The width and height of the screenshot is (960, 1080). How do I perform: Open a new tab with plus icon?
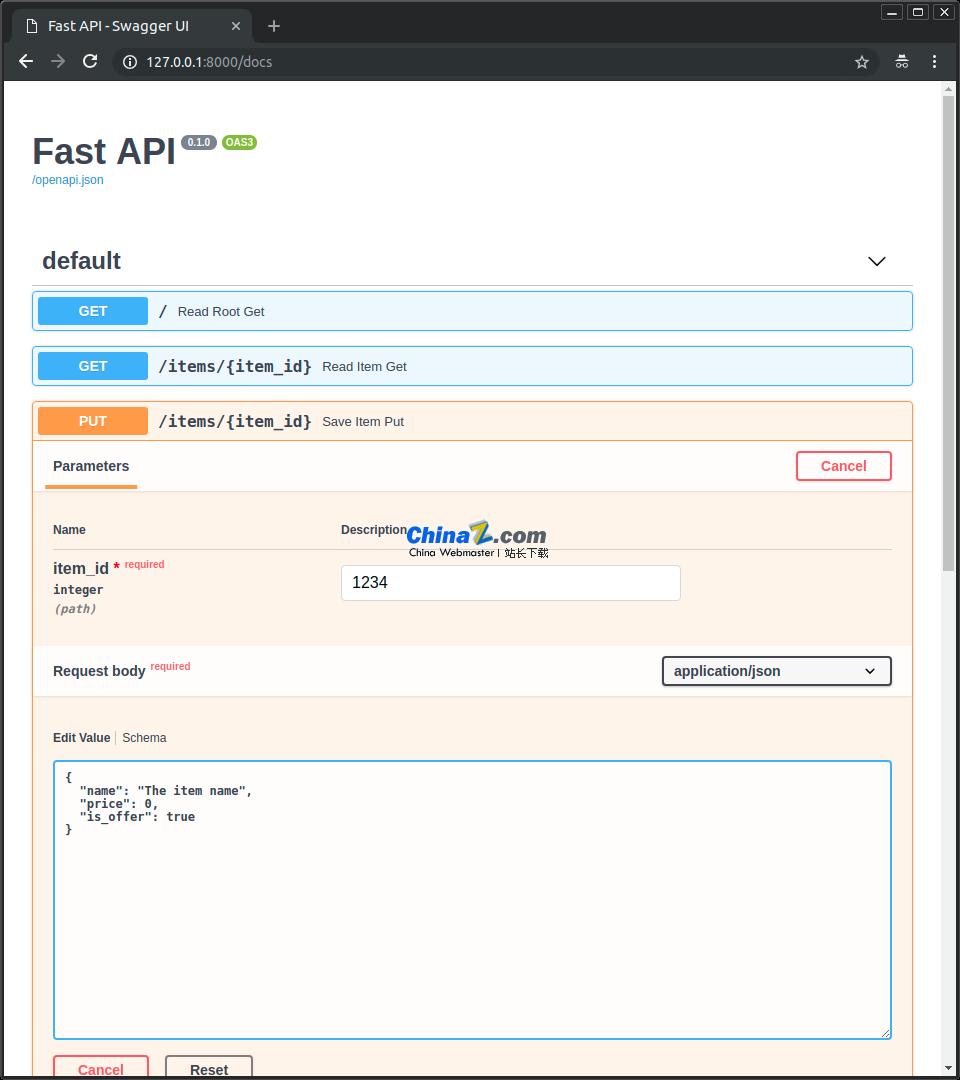click(274, 26)
